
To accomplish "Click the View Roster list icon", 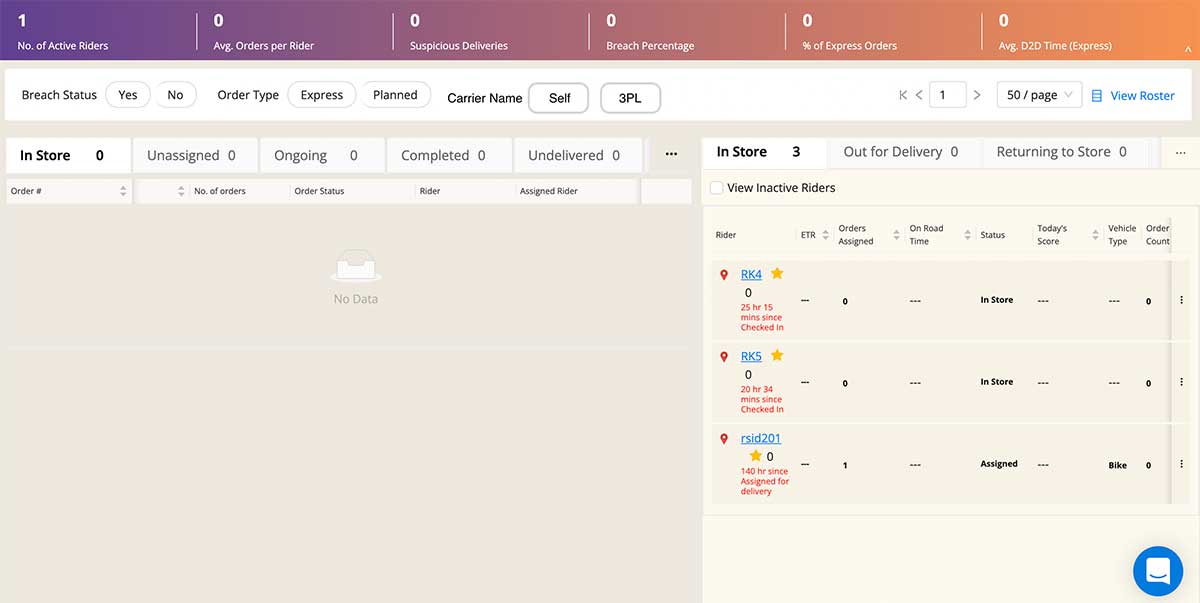I will click(x=1097, y=96).
